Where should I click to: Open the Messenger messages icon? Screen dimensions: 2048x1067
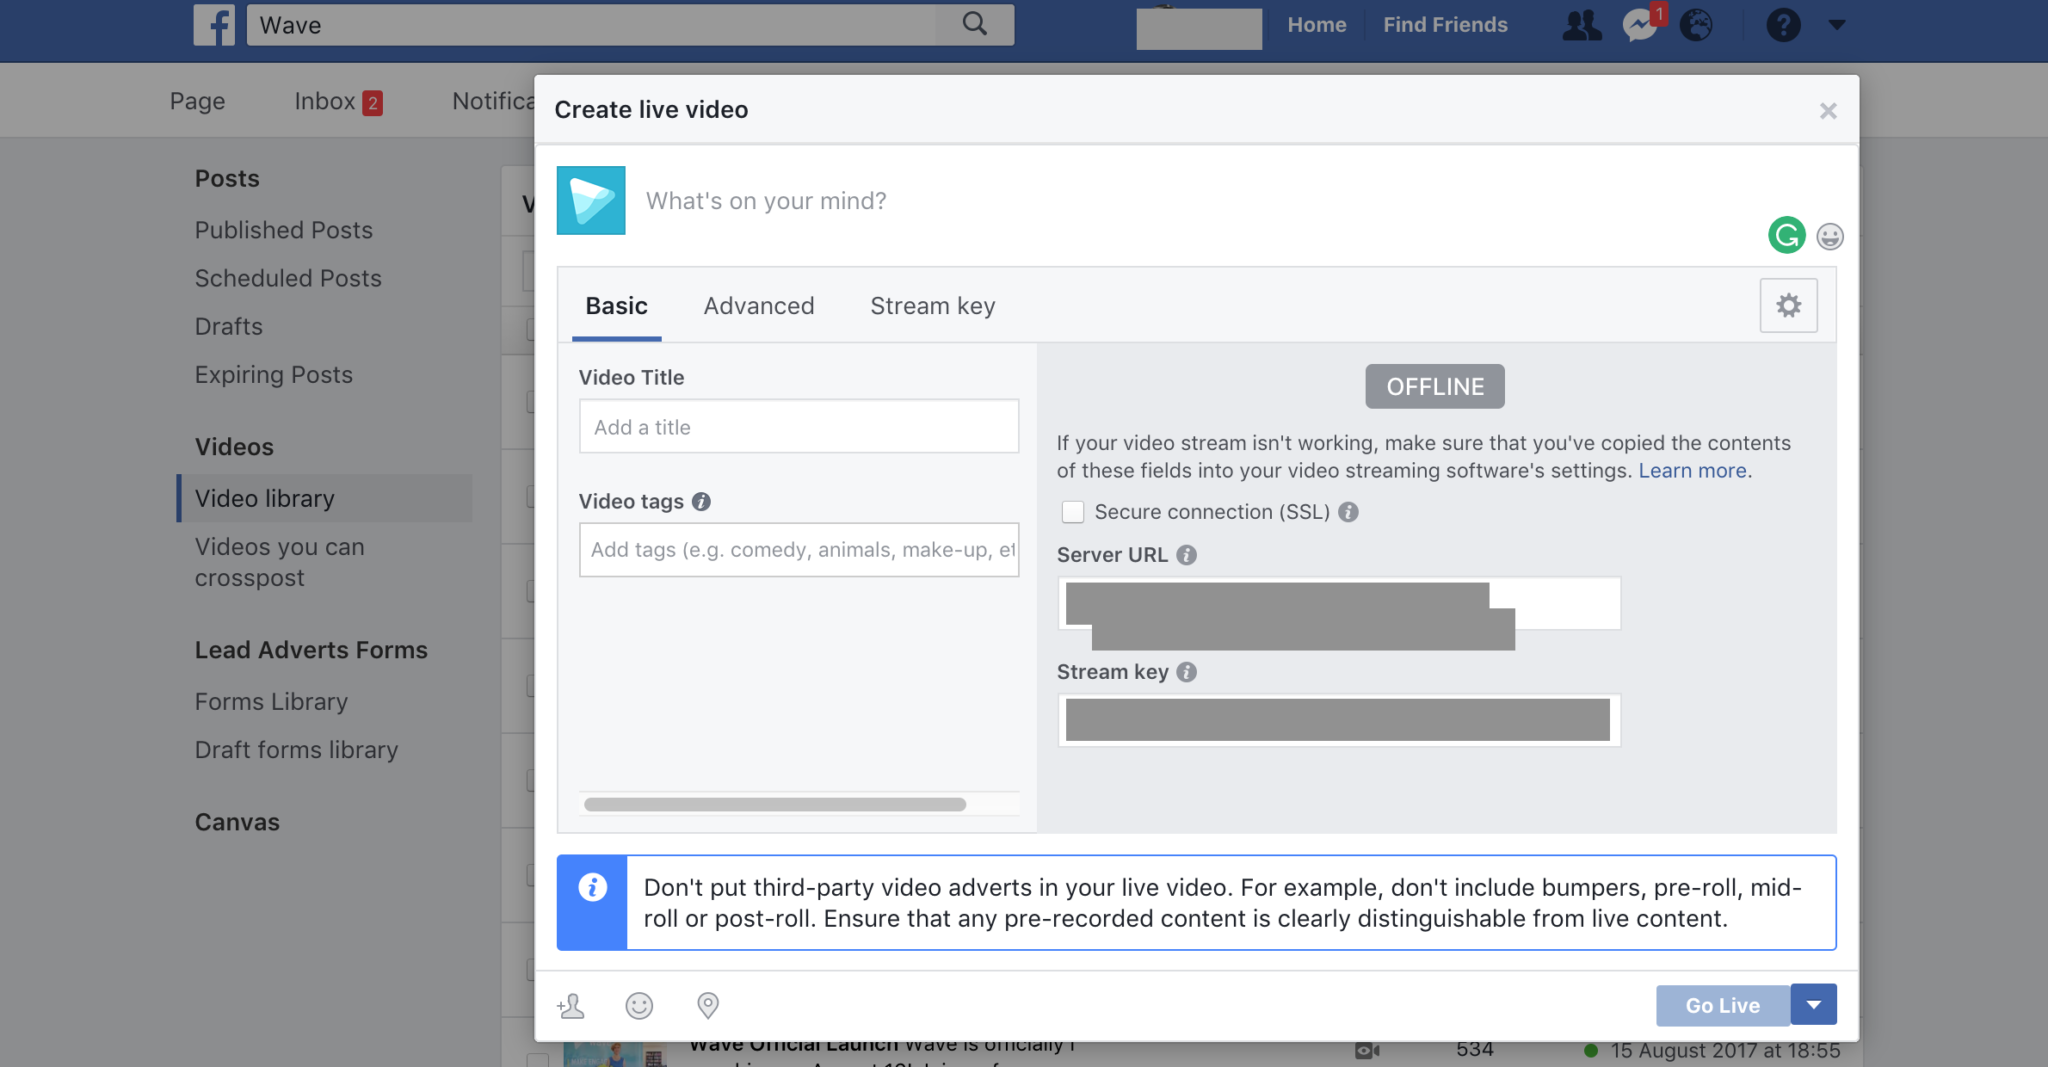tap(1640, 25)
